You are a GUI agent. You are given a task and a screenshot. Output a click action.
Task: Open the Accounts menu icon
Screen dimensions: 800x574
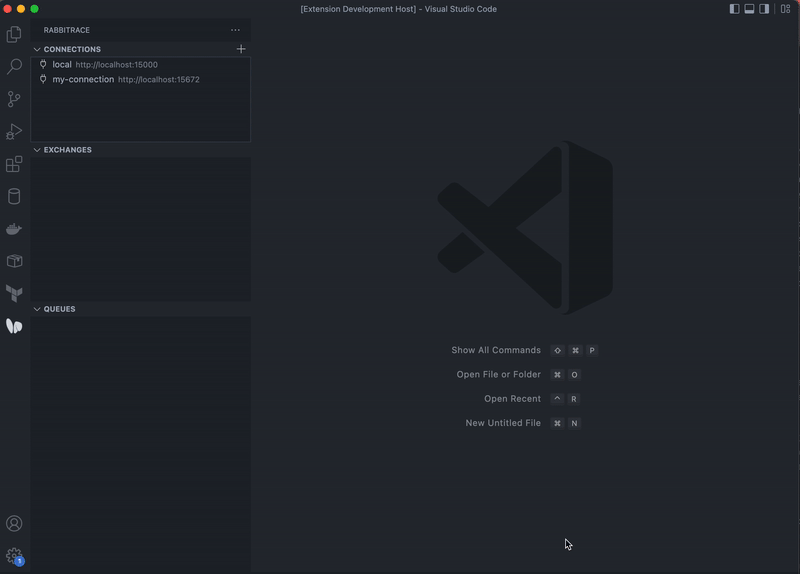pyautogui.click(x=14, y=523)
